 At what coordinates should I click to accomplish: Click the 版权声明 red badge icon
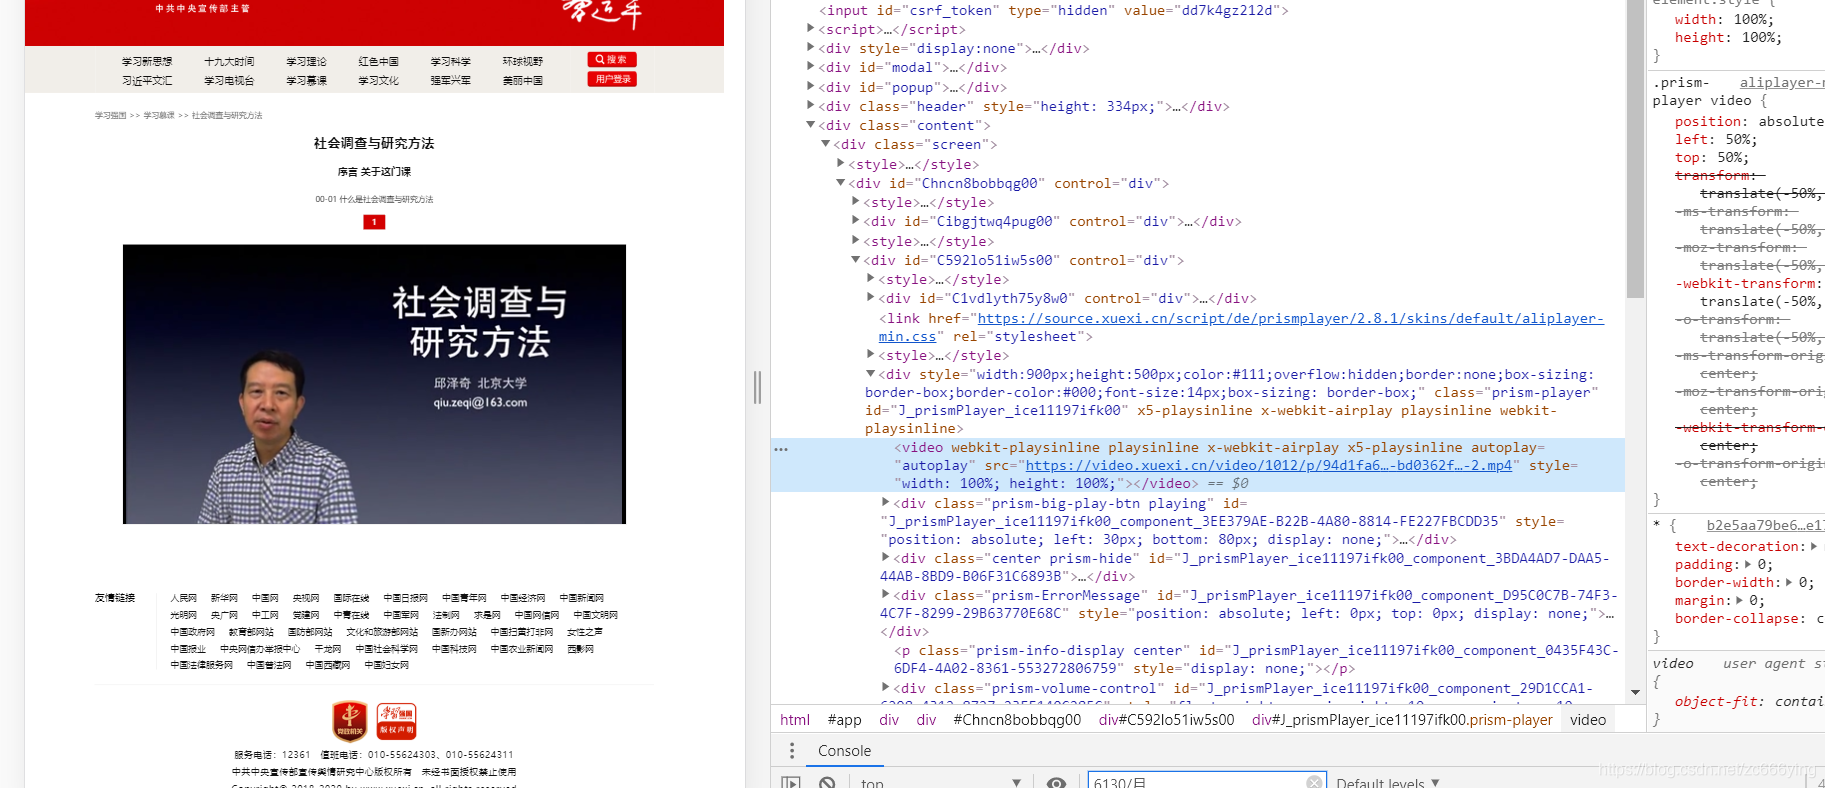pos(396,721)
